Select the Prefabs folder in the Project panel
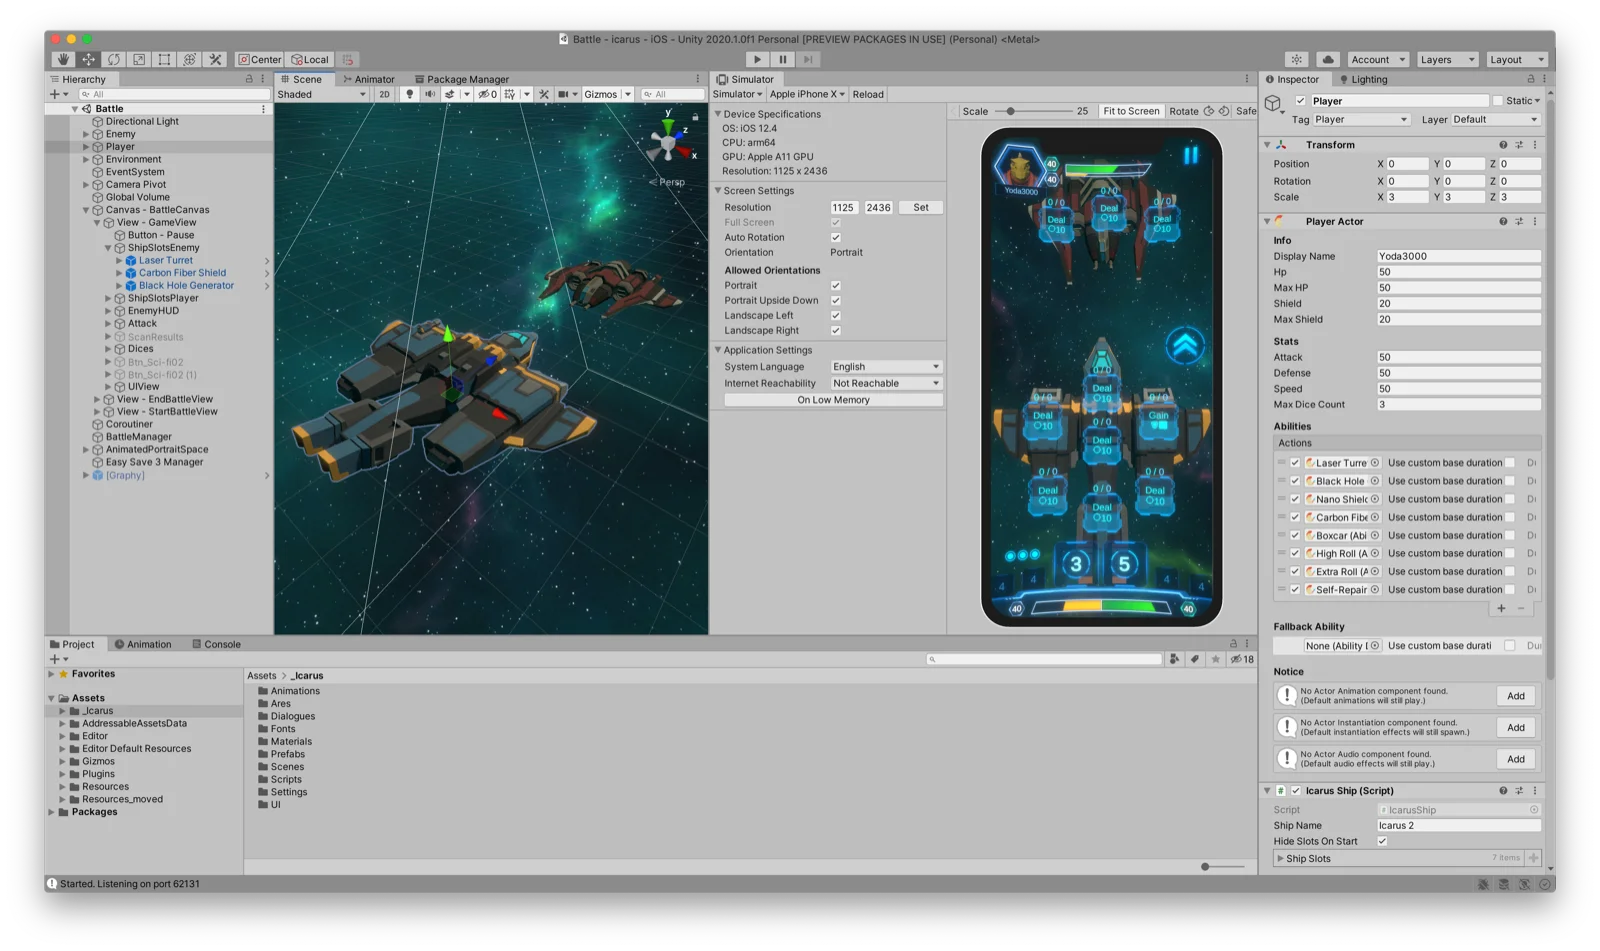The image size is (1600, 951). [x=289, y=754]
